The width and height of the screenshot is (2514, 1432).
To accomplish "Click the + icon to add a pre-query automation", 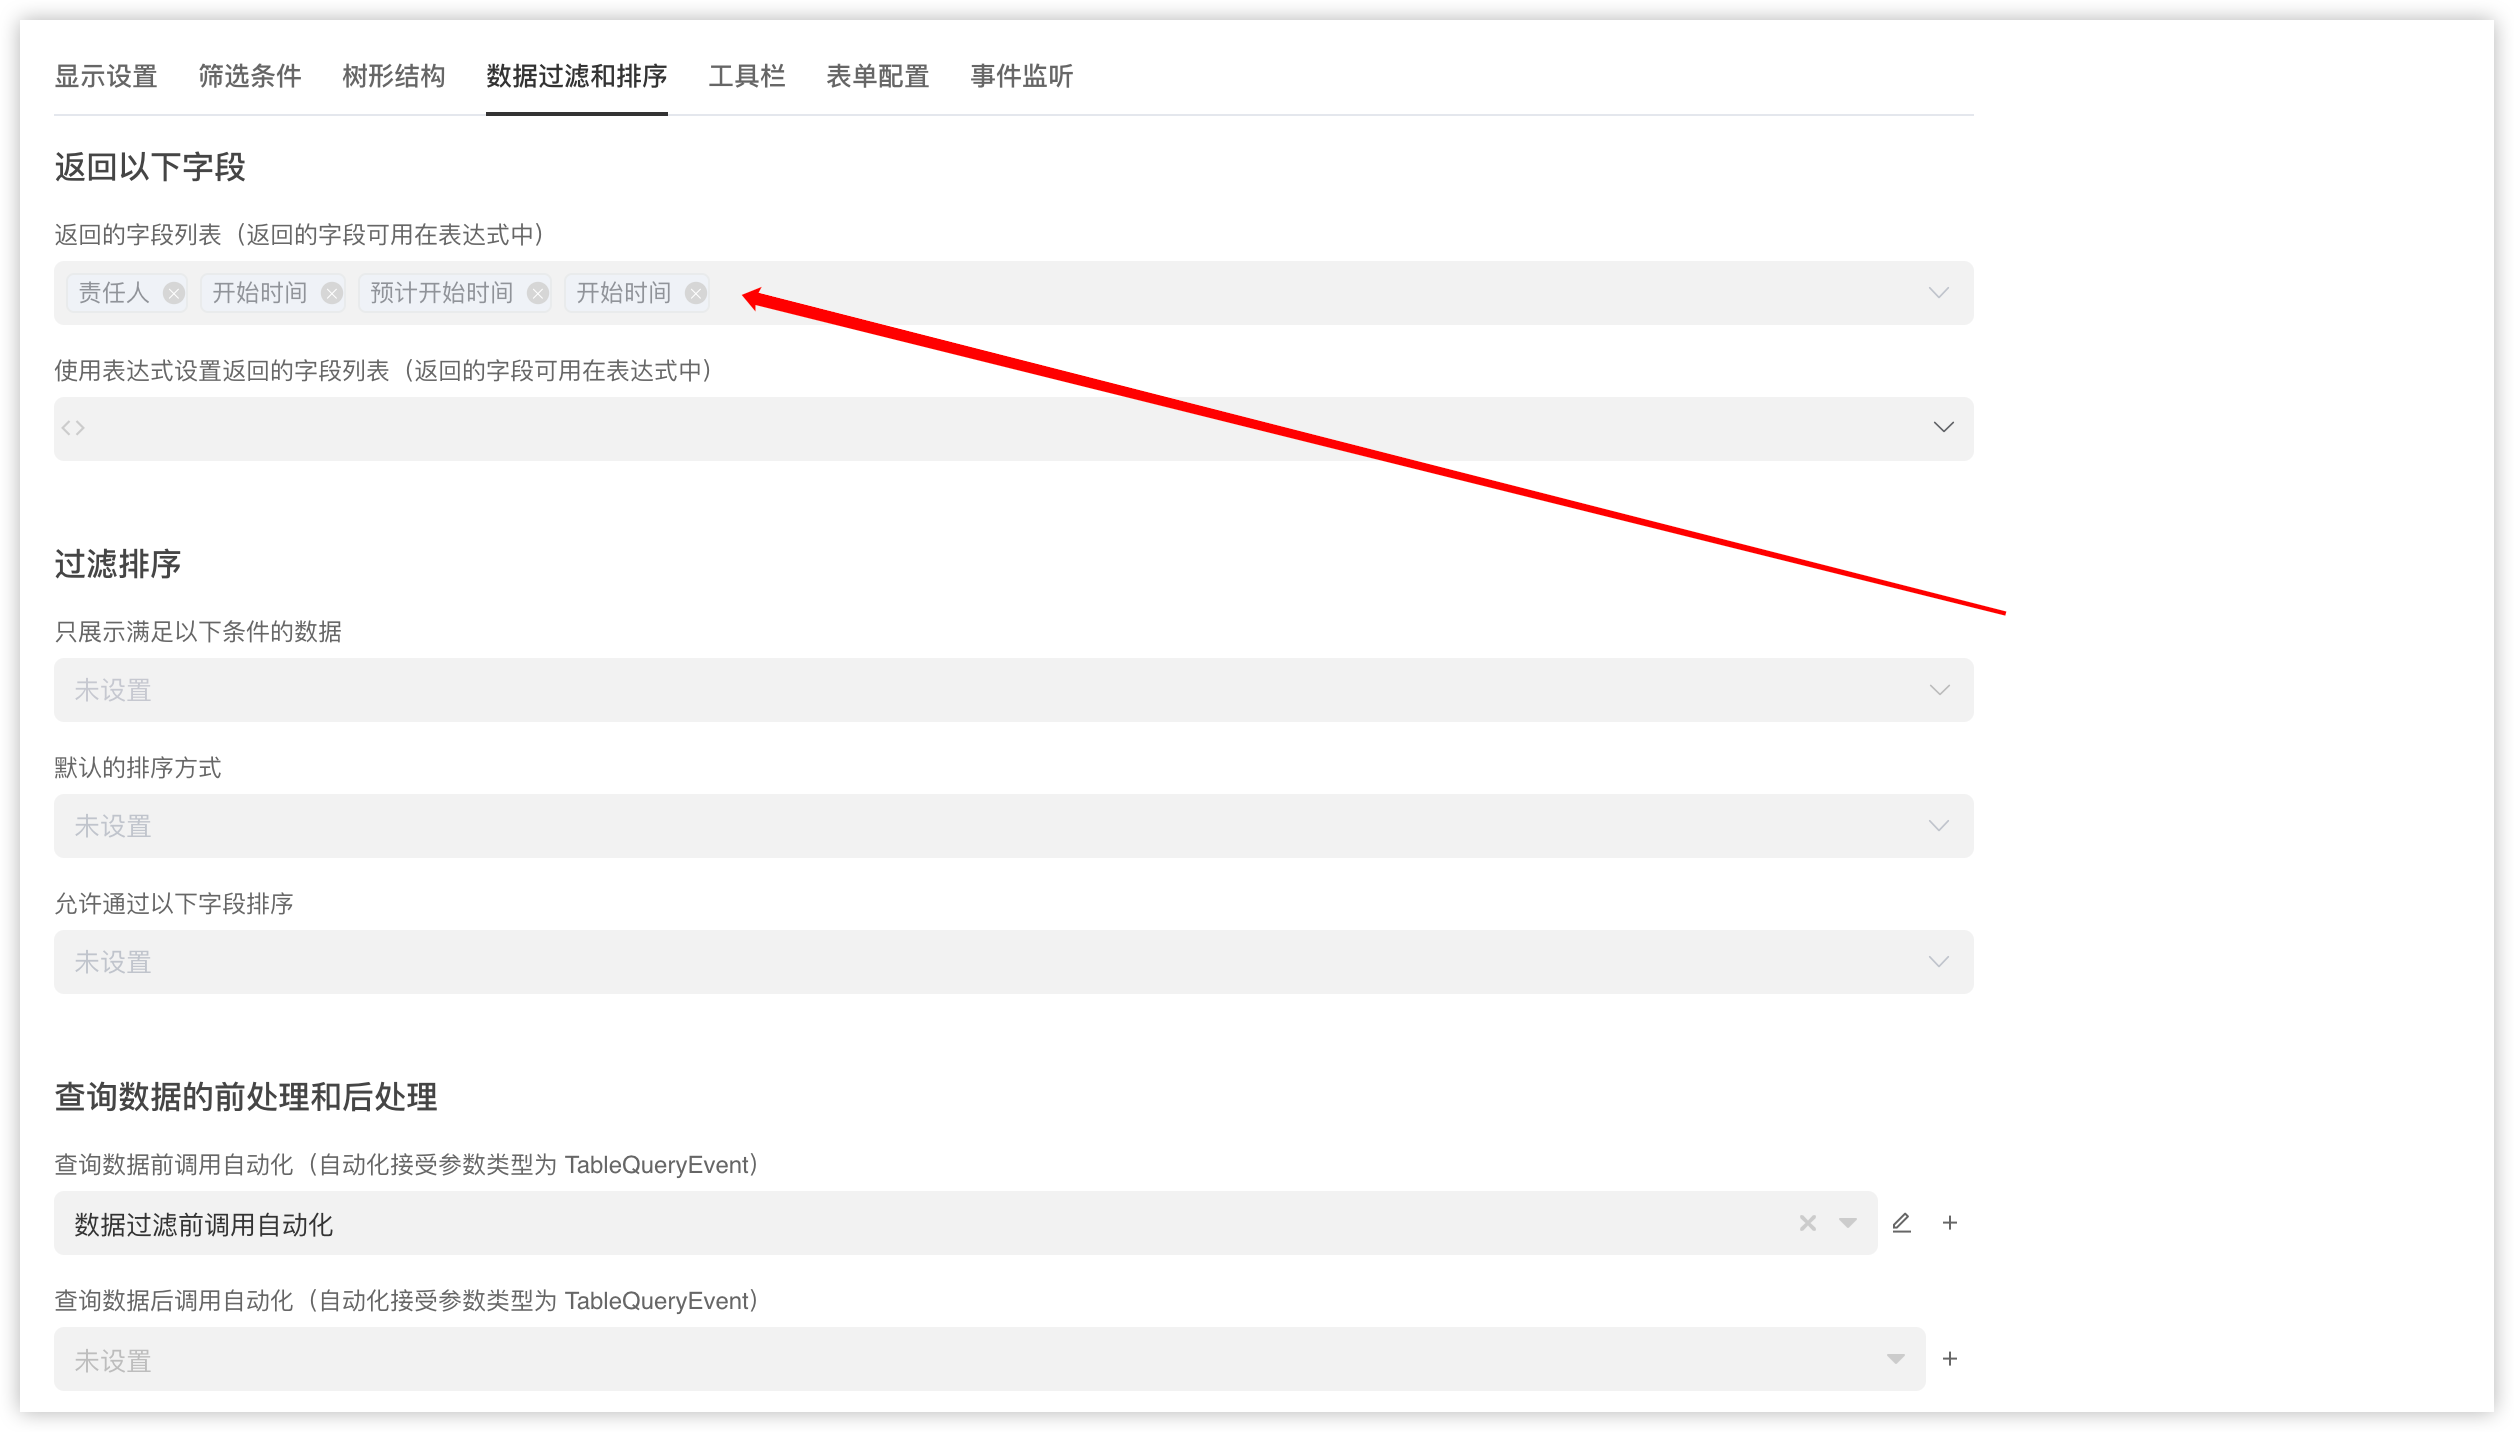I will coord(1949,1222).
